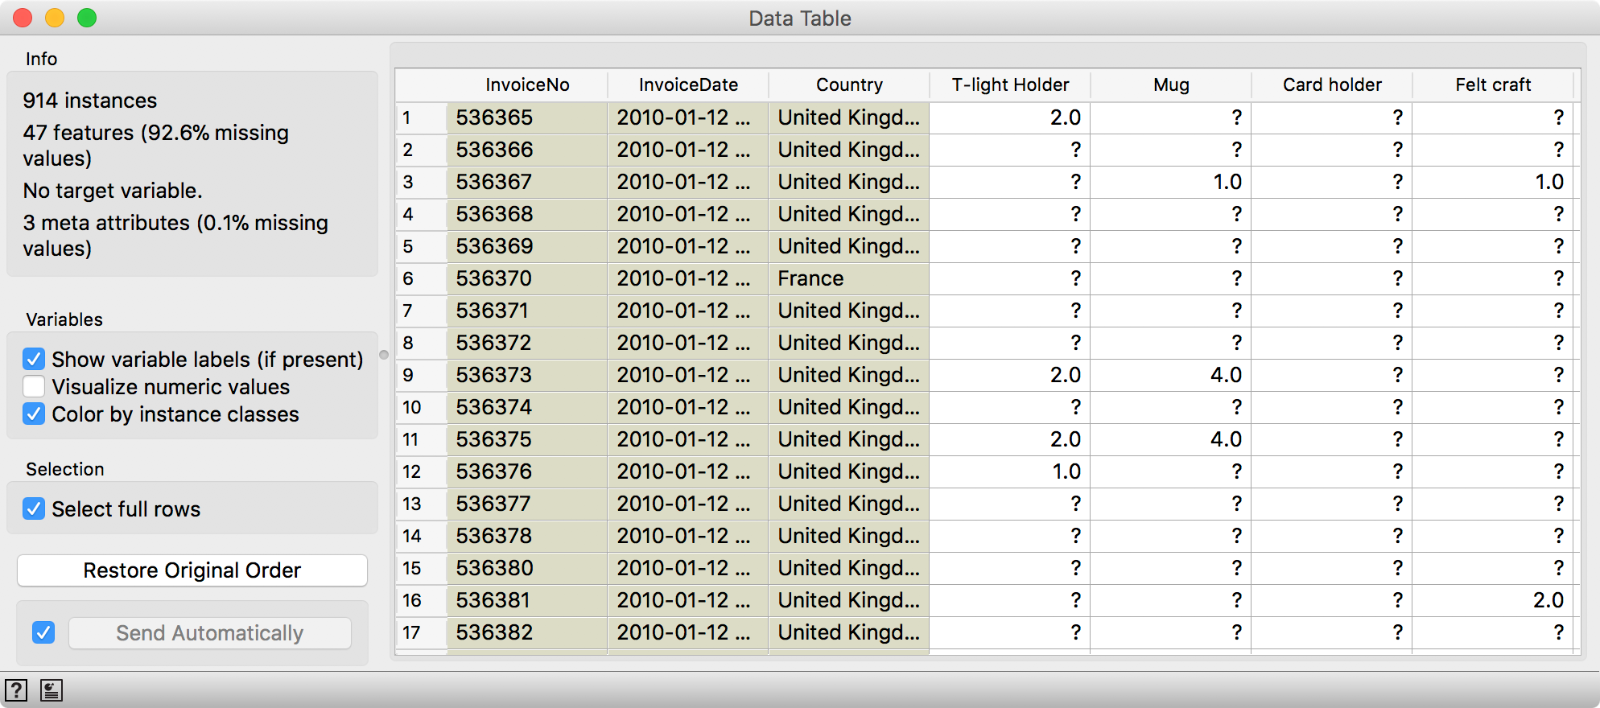Click the report icon in status bar
The height and width of the screenshot is (708, 1600).
[x=52, y=690]
